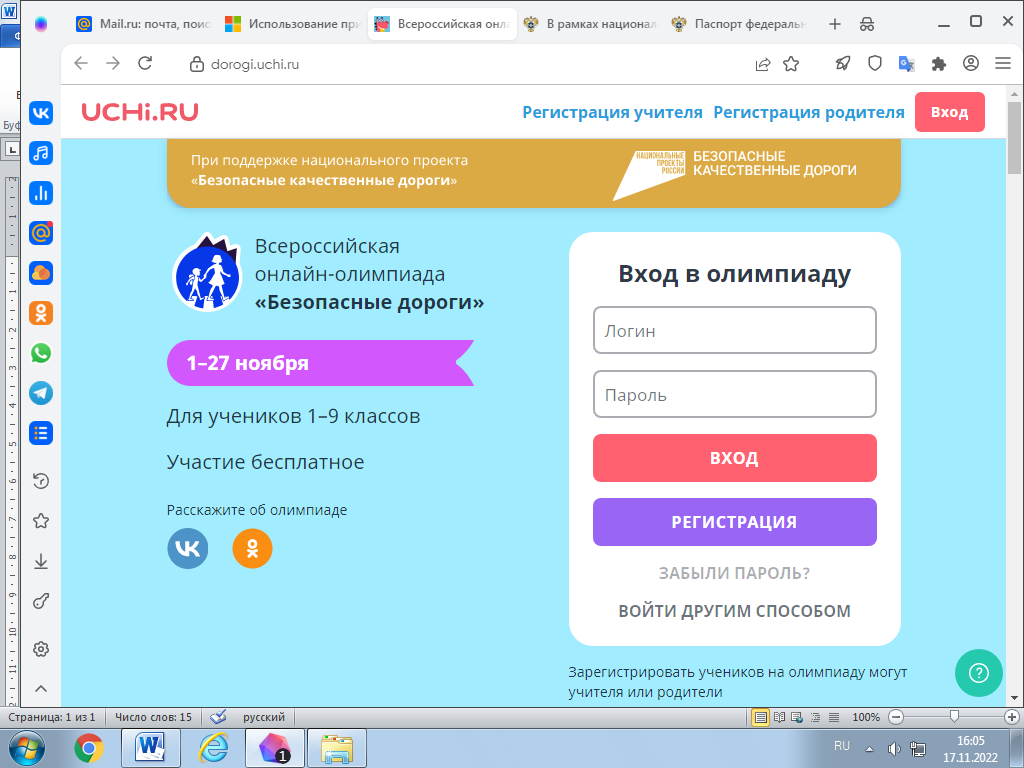Click 'ВОЙТИ ДРУГИМ СПОСОБОМ'
Screen dimensions: 1024x768
pyautogui.click(x=735, y=611)
